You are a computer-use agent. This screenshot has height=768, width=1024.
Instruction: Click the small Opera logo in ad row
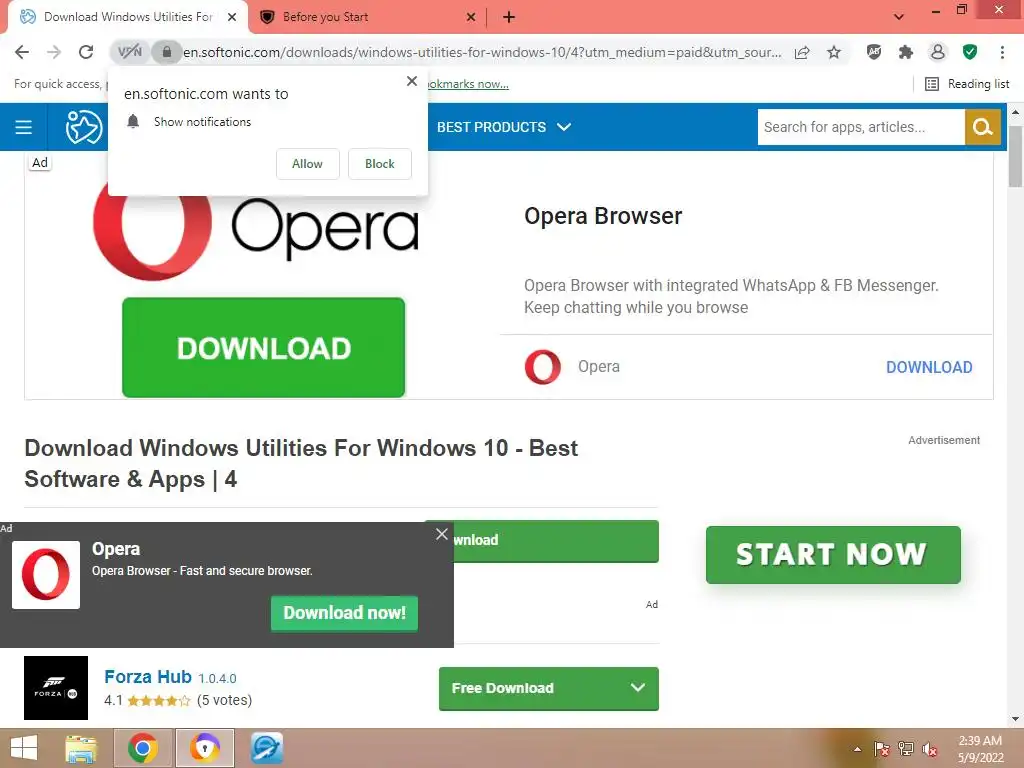click(543, 367)
